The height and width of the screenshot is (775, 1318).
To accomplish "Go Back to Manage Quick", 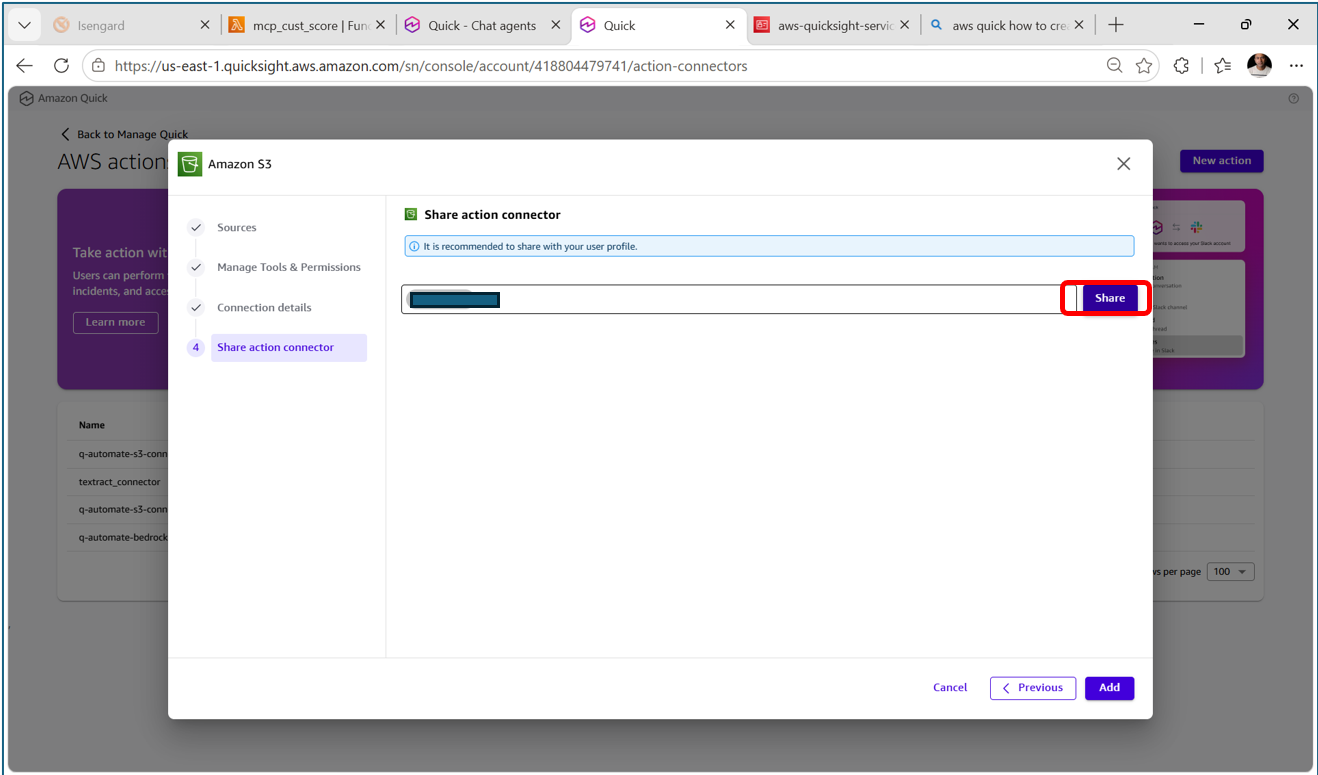I will coord(124,134).
